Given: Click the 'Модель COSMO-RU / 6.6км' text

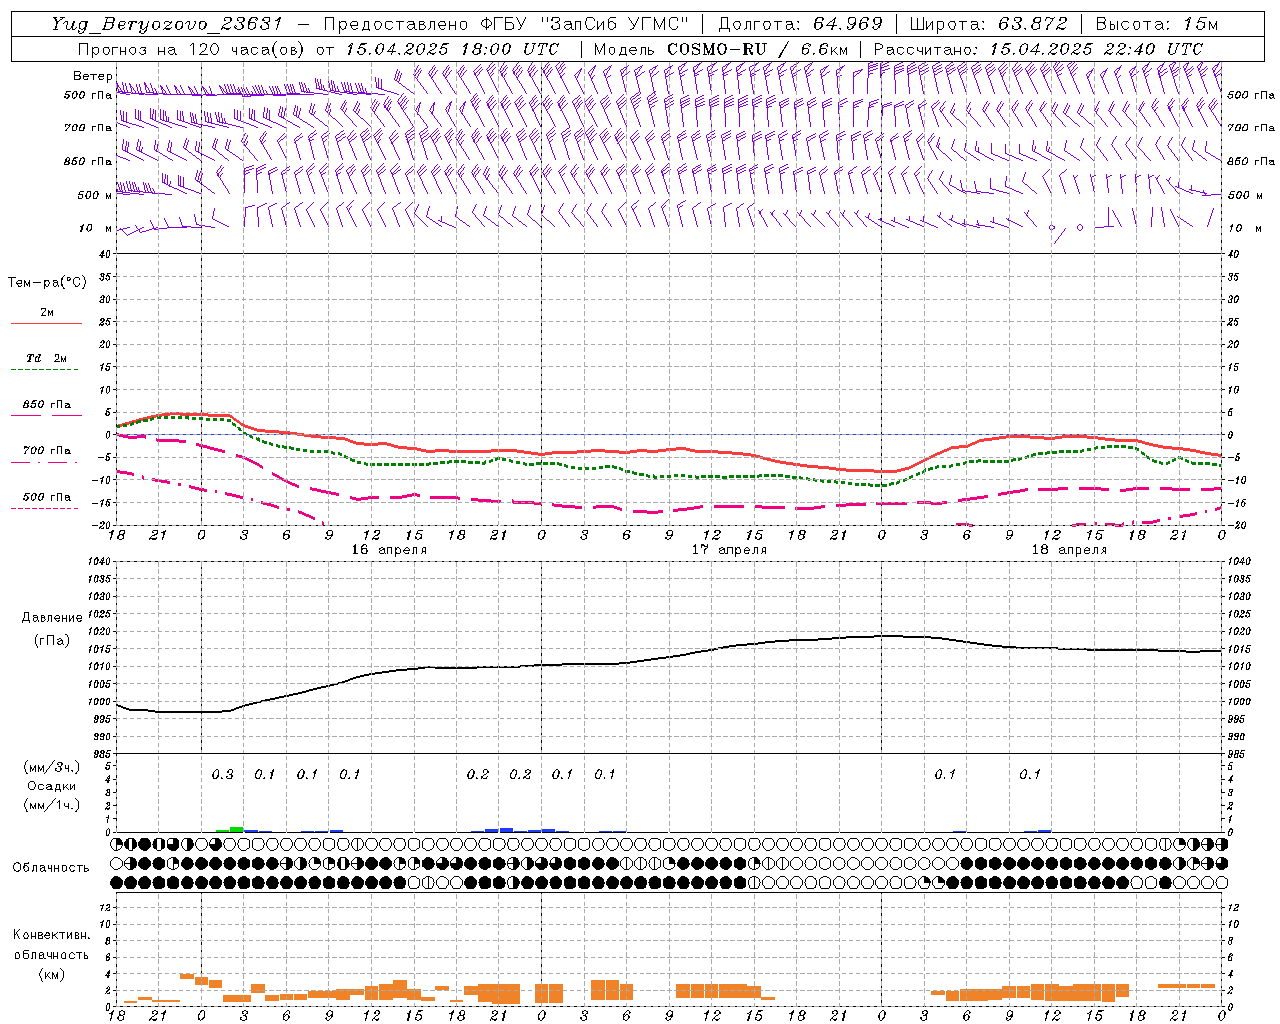Looking at the screenshot, I should click(721, 49).
